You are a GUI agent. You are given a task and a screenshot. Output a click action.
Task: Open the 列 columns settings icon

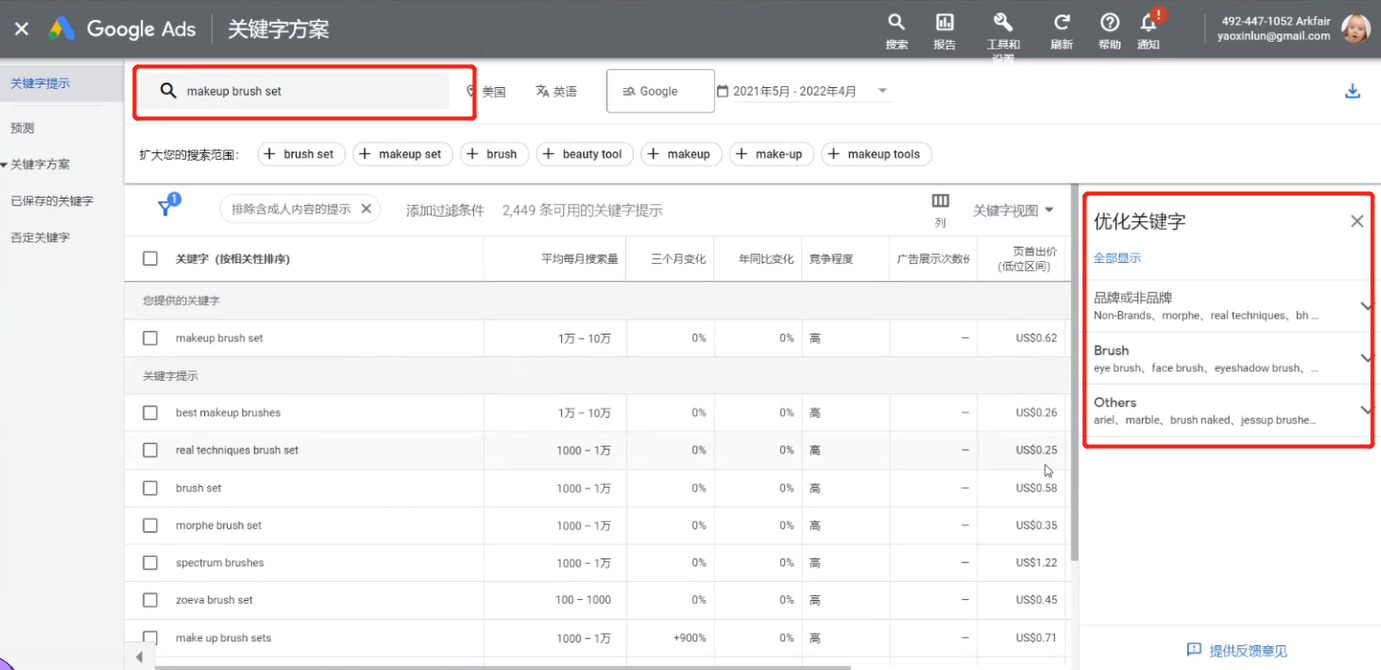[938, 205]
